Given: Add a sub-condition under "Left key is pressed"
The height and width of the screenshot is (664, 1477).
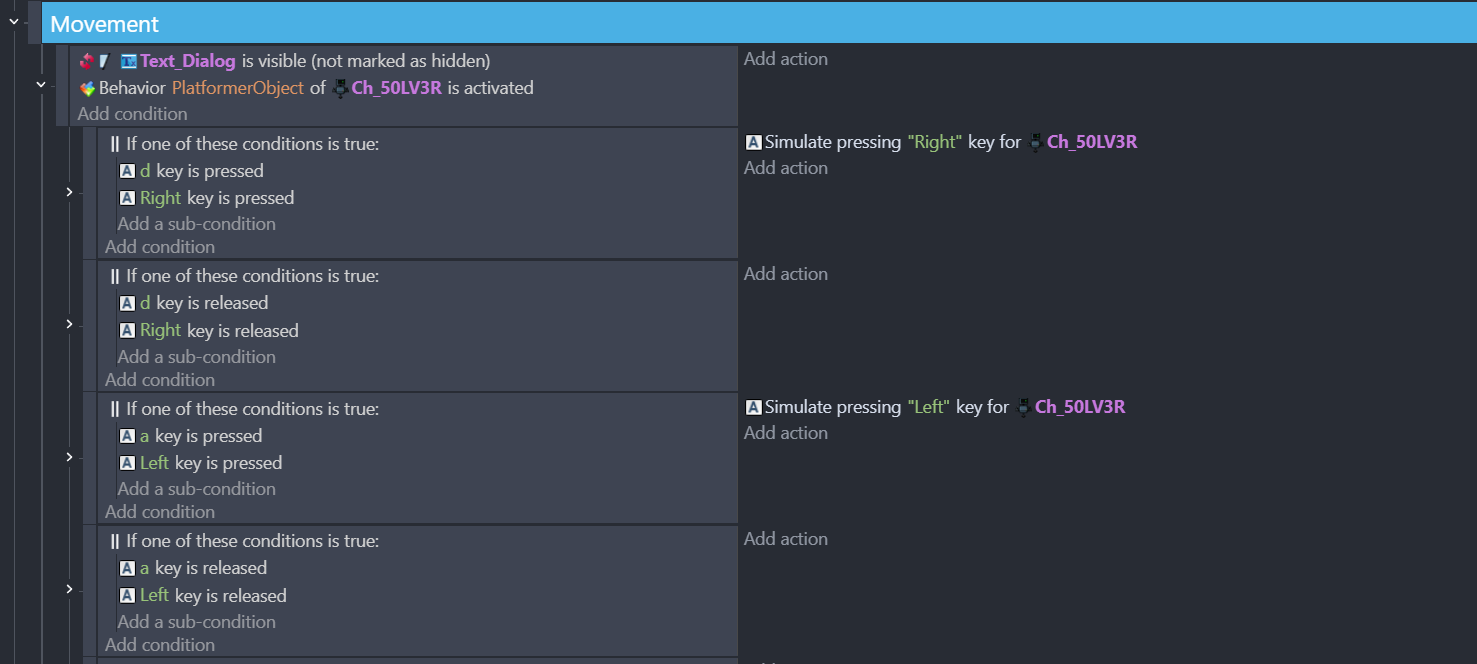Looking at the screenshot, I should pos(196,489).
